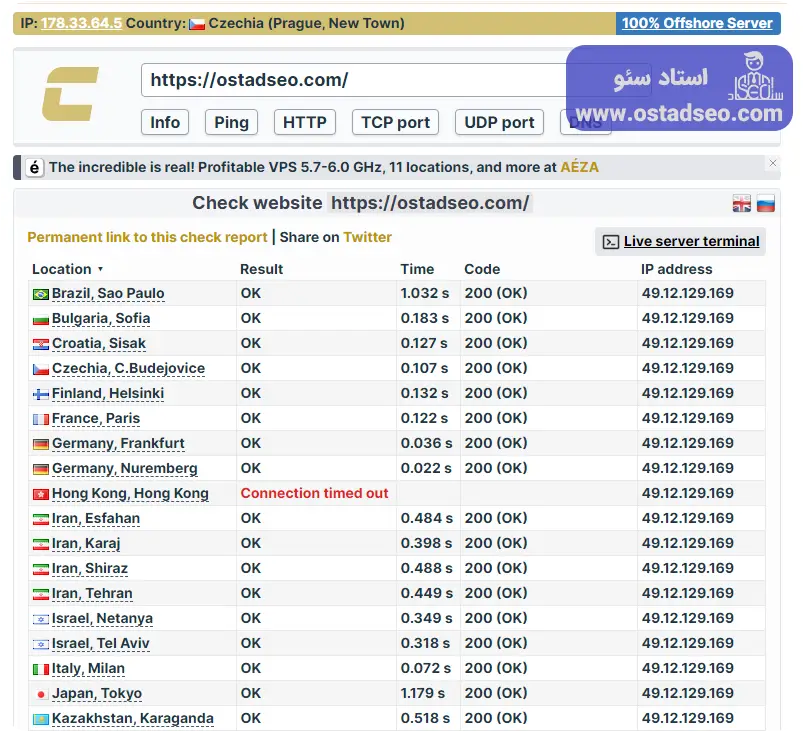807x735 pixels.
Task: Click the Japan flag icon
Action: tap(41, 694)
